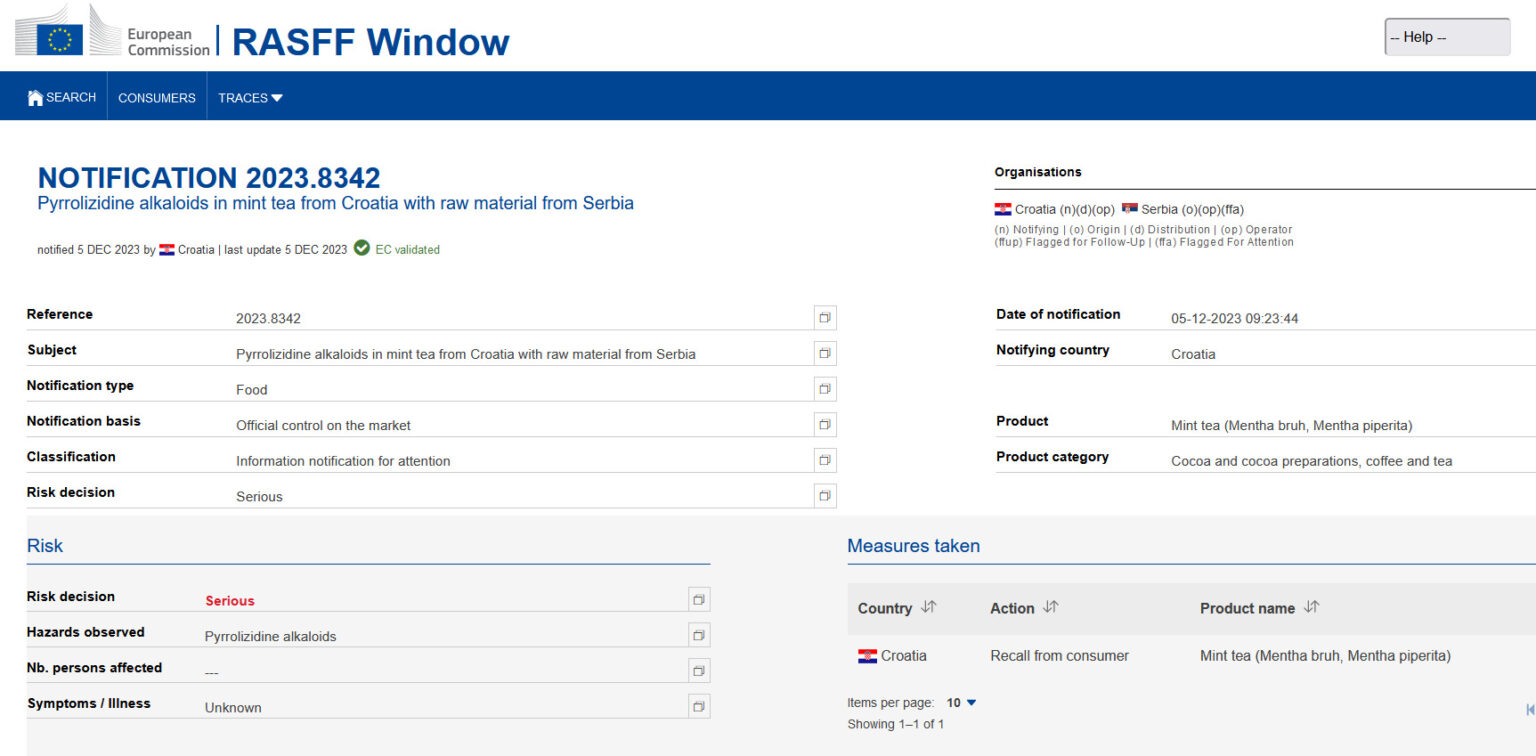Image resolution: width=1536 pixels, height=756 pixels.
Task: Click the EC validated green checkmark
Action: click(x=362, y=249)
